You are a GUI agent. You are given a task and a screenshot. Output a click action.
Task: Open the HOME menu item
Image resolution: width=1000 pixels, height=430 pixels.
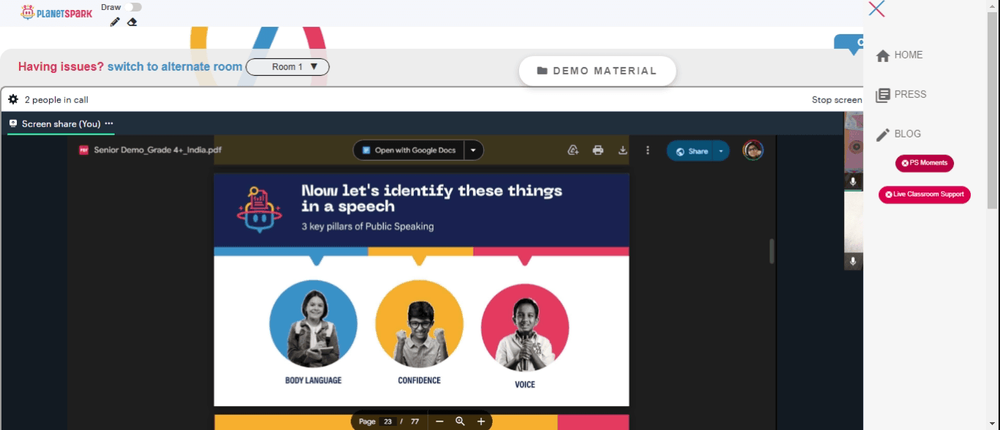coord(899,56)
